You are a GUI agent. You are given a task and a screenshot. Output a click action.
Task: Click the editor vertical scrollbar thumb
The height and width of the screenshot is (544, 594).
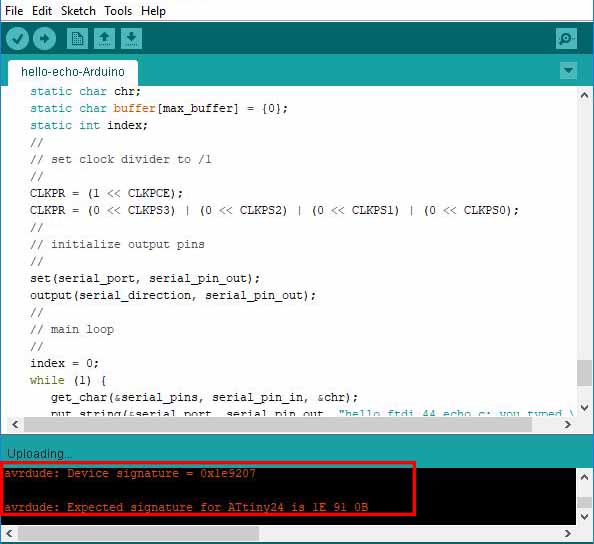tap(584, 373)
